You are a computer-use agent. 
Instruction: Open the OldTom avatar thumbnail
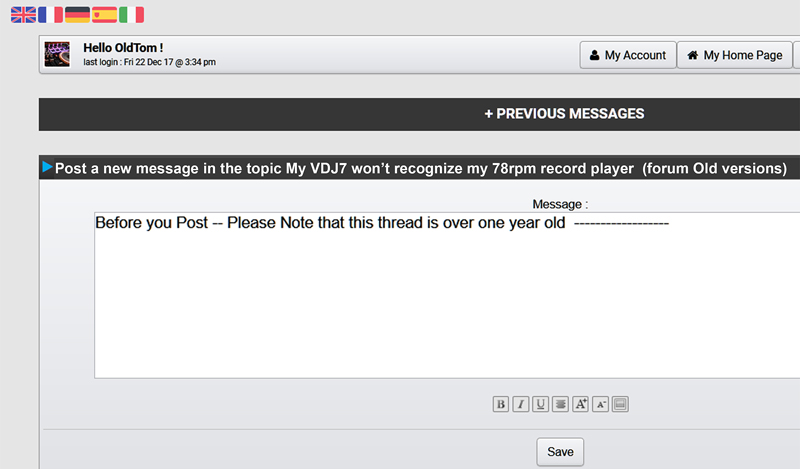pos(57,54)
